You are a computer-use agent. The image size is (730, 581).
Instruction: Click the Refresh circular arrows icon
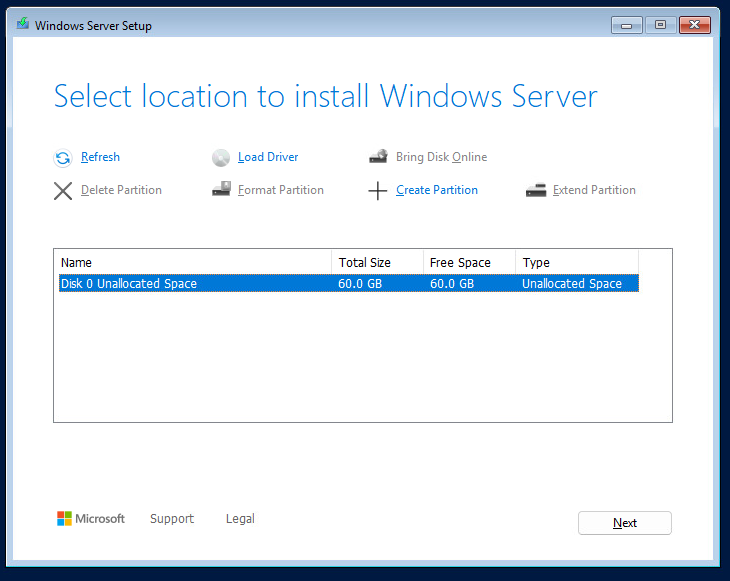click(63, 158)
